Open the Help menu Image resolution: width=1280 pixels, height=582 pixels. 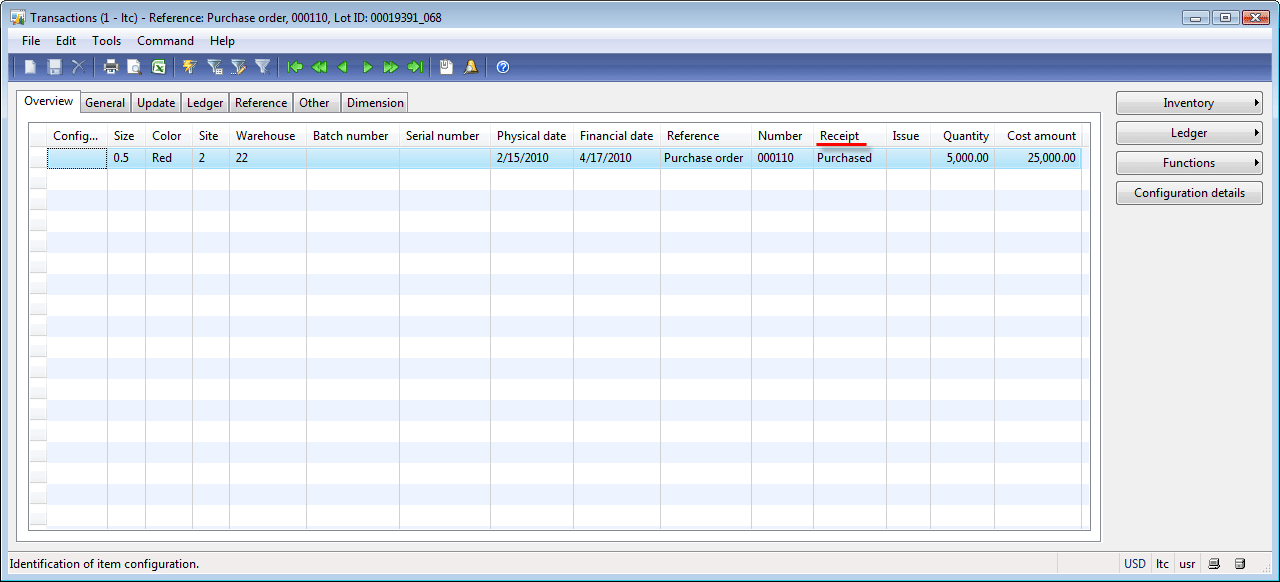[222, 41]
